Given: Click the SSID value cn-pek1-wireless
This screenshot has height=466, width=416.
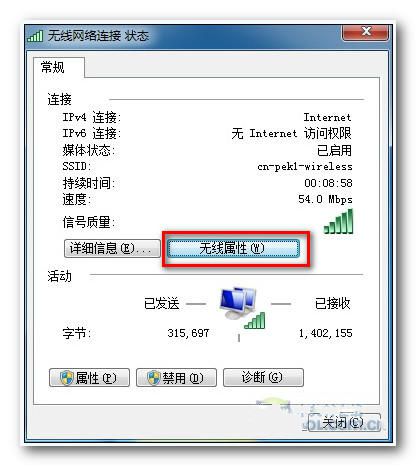Looking at the screenshot, I should coord(305,166).
